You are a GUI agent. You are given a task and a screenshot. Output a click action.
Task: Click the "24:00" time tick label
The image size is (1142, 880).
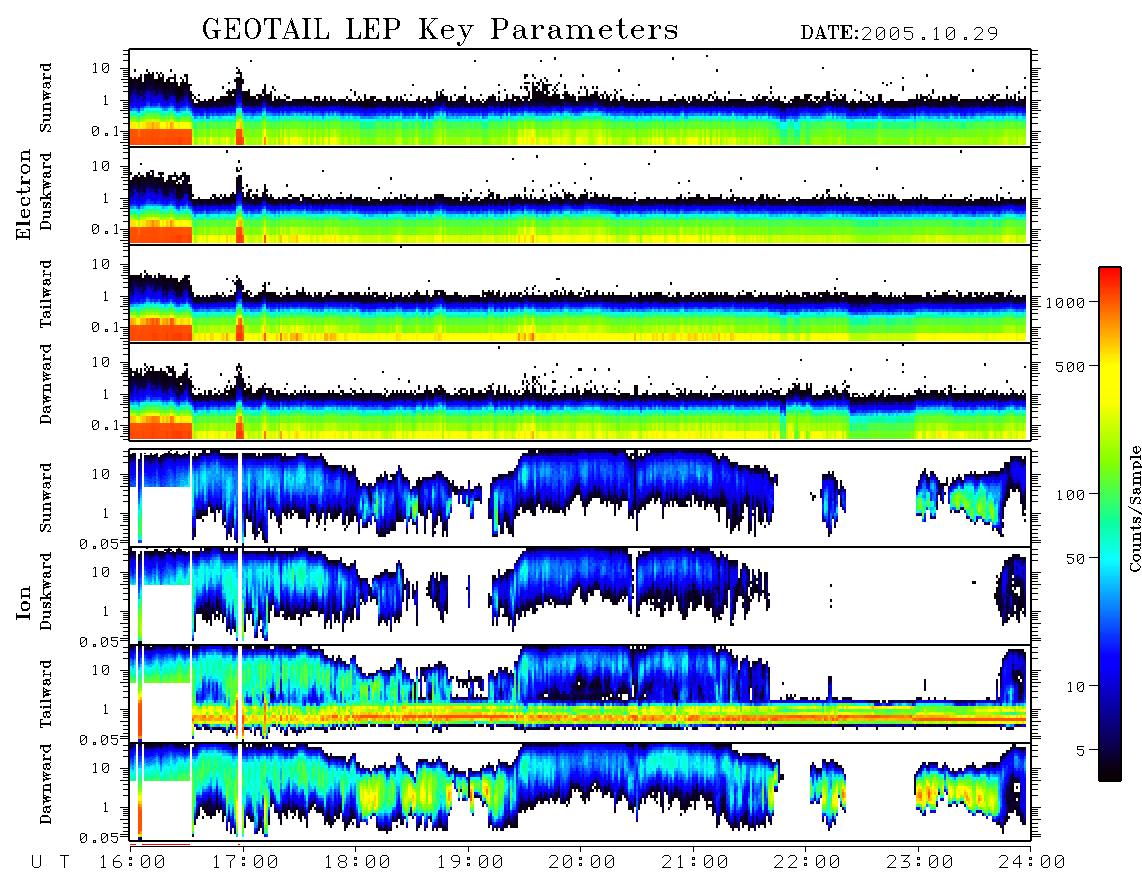click(x=1031, y=862)
